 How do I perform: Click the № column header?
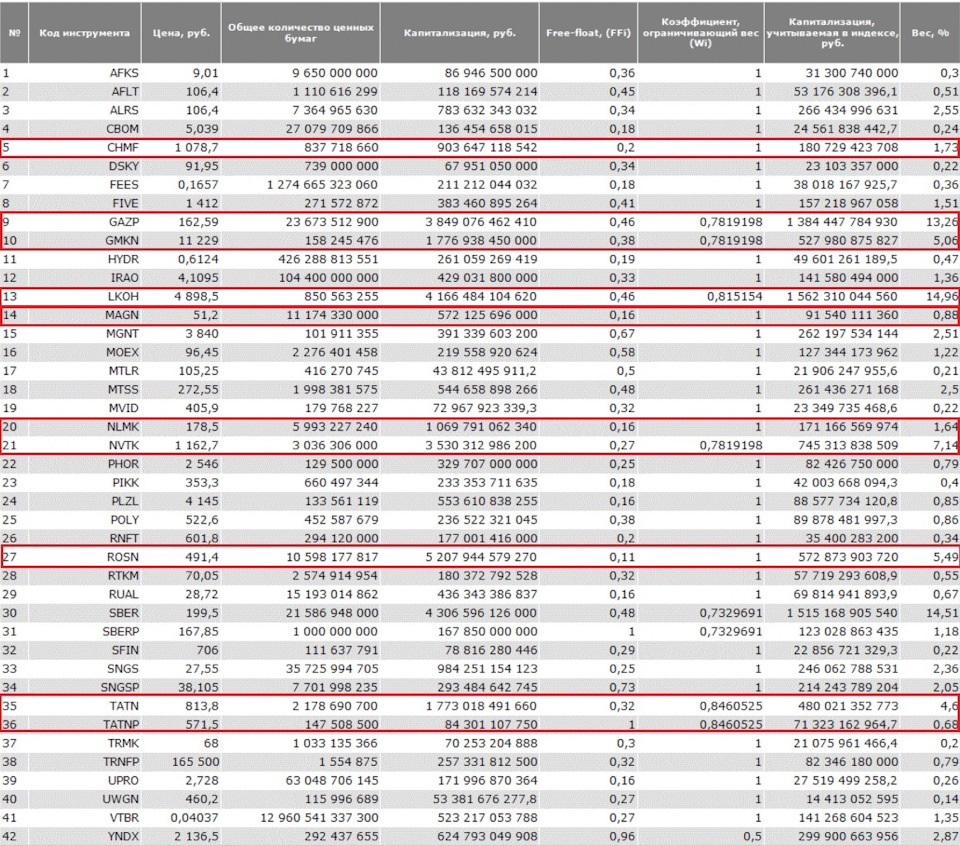pyautogui.click(x=14, y=32)
